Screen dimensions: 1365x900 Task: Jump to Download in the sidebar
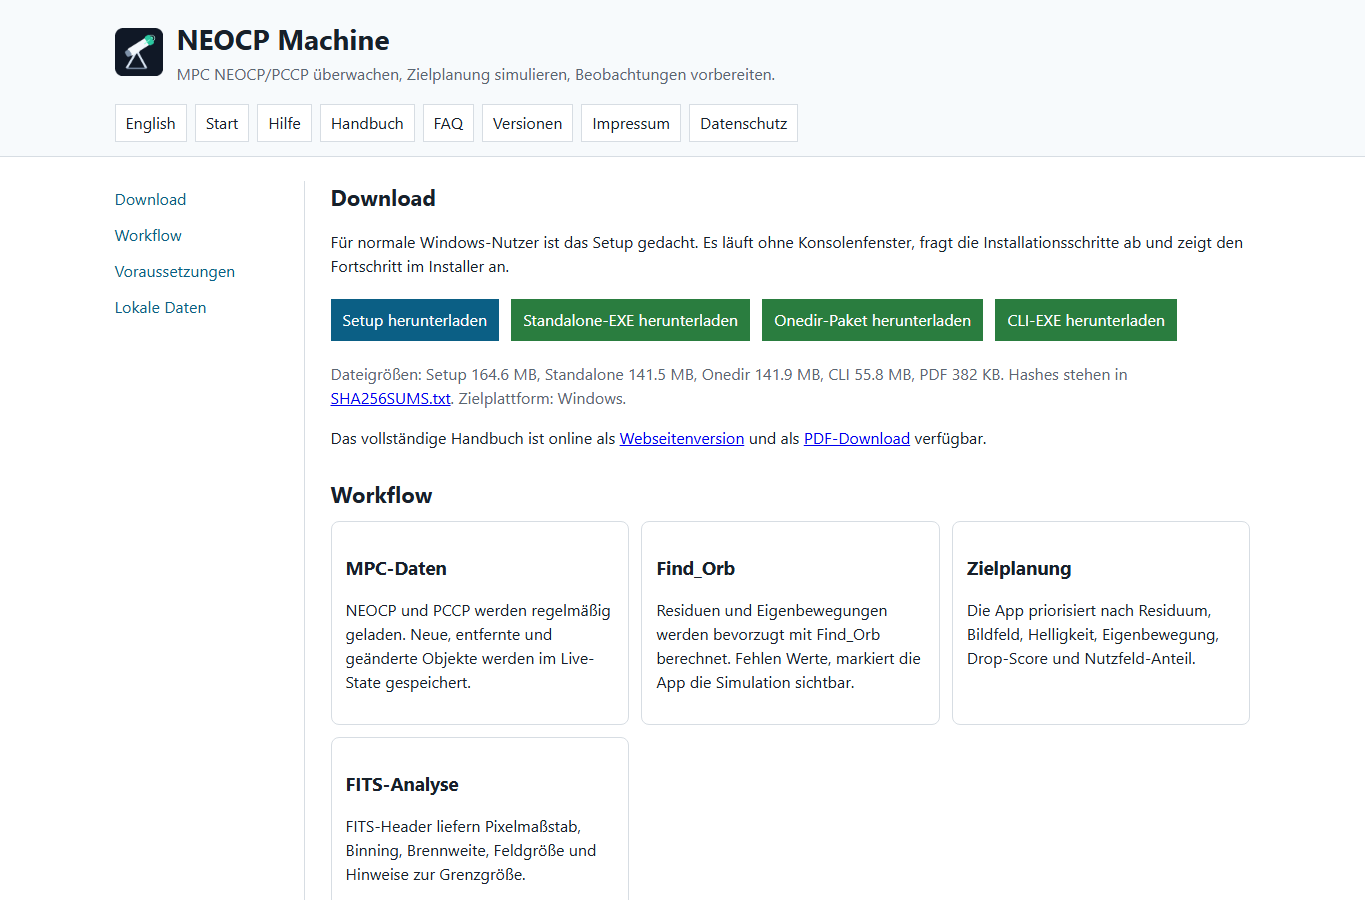point(150,199)
